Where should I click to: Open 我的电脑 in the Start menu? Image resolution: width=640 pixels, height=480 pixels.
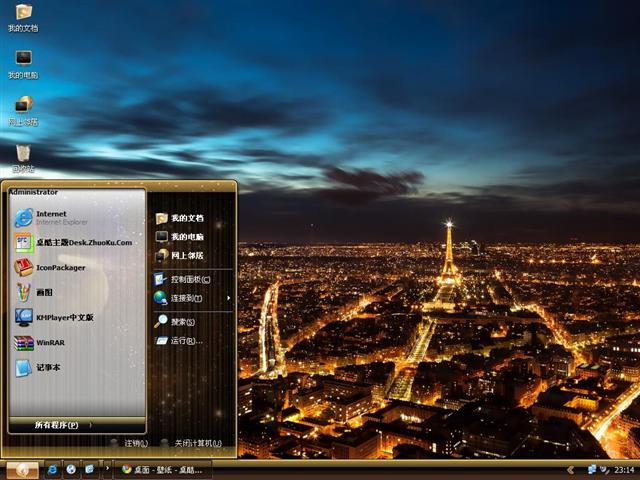point(186,237)
